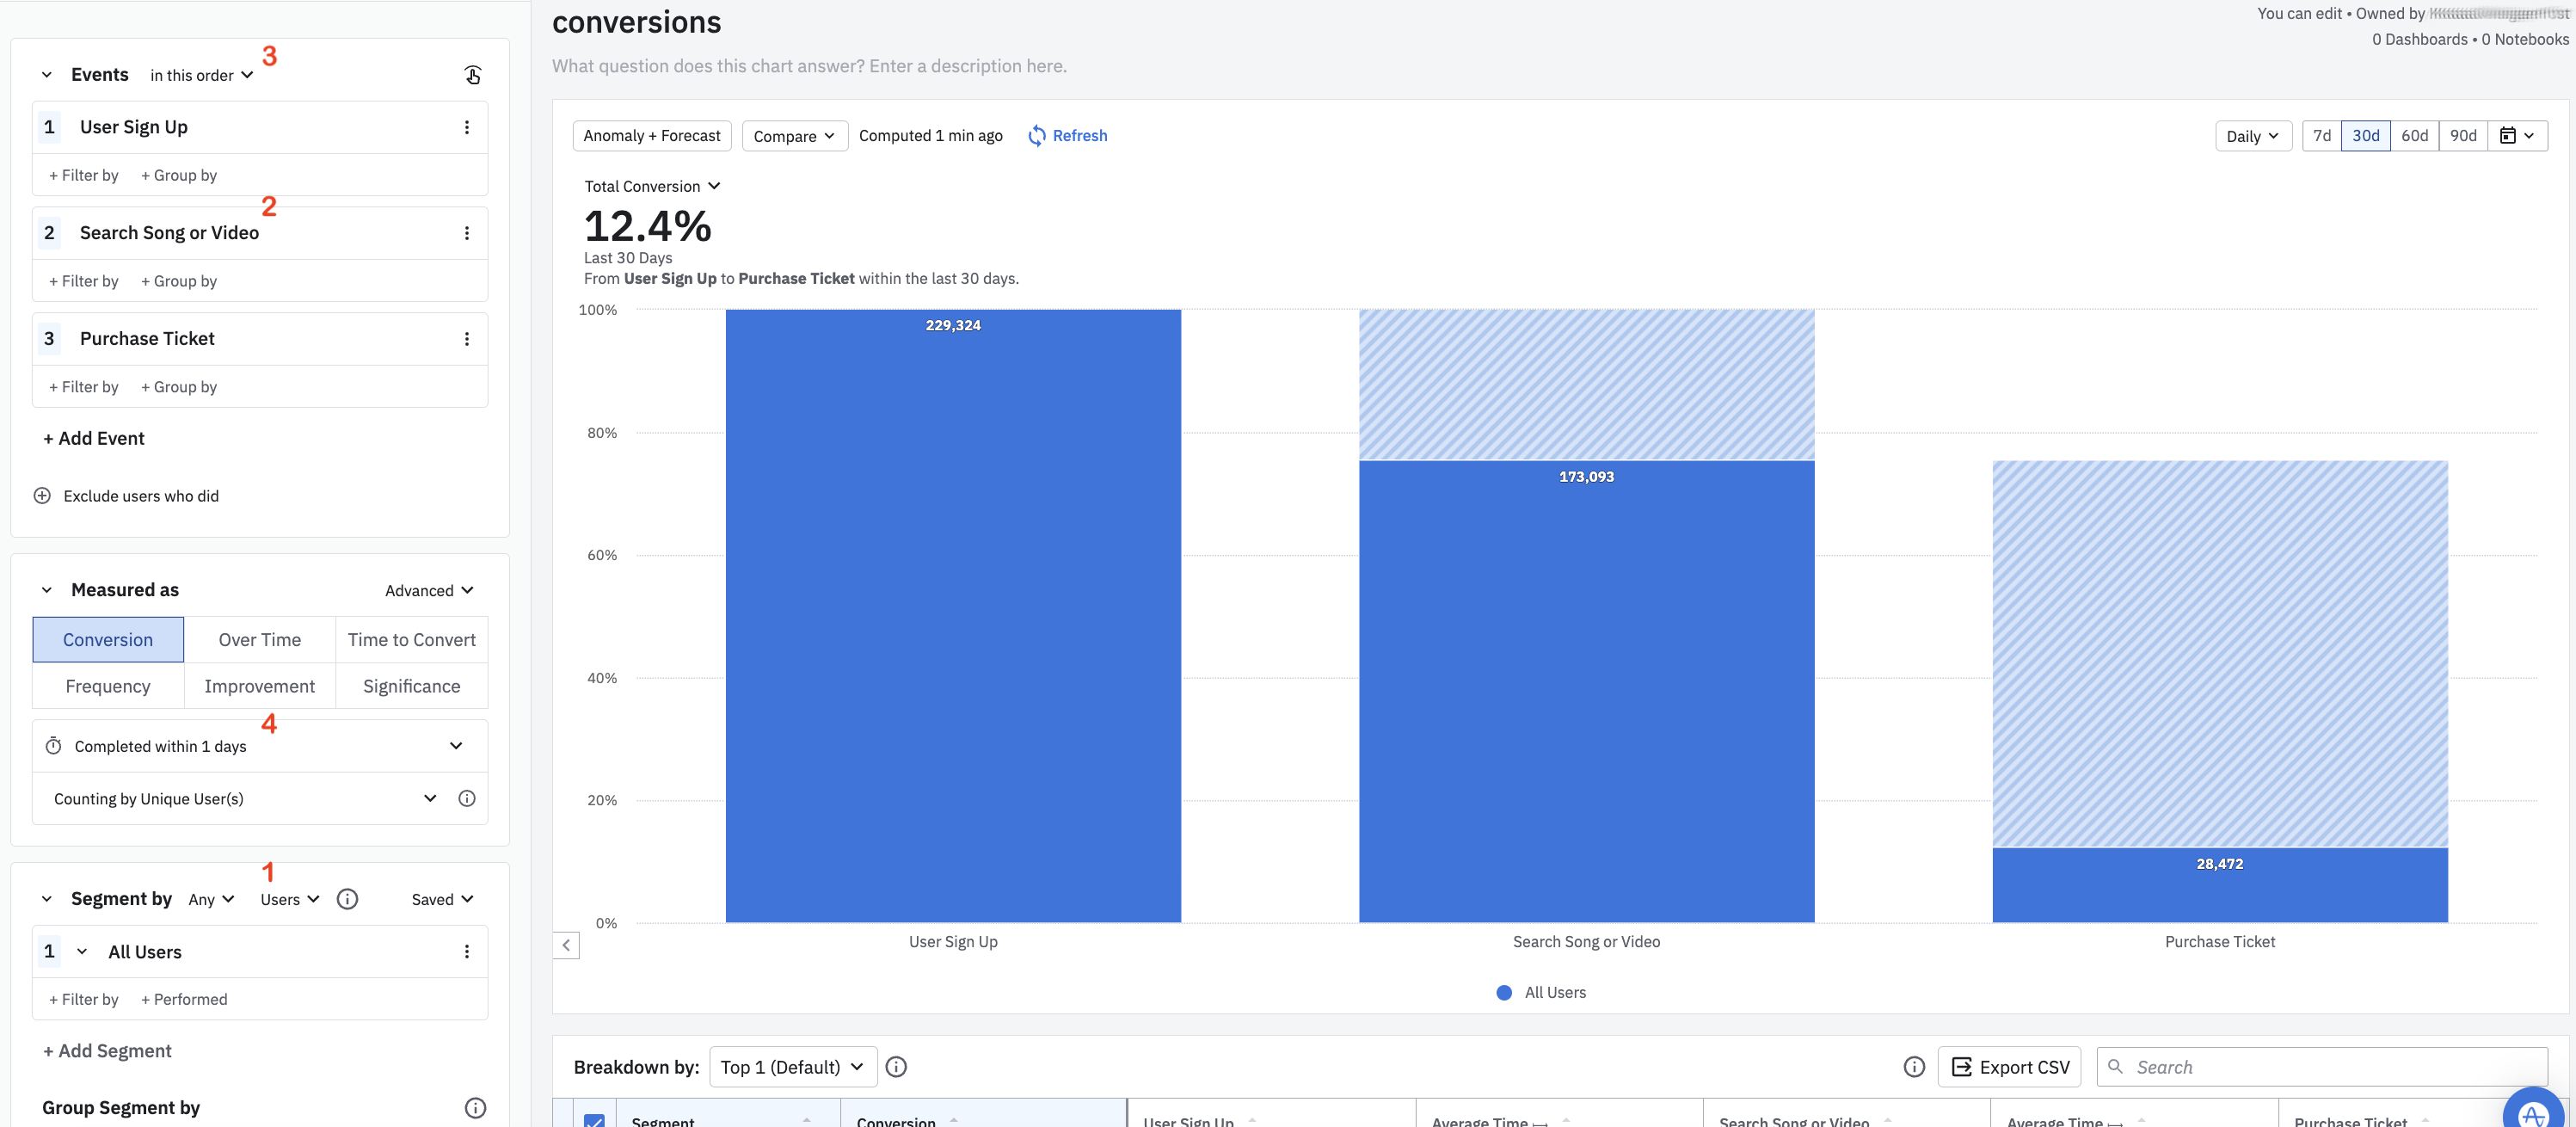Select the Time to Convert tab
The image size is (2576, 1127).
411,639
